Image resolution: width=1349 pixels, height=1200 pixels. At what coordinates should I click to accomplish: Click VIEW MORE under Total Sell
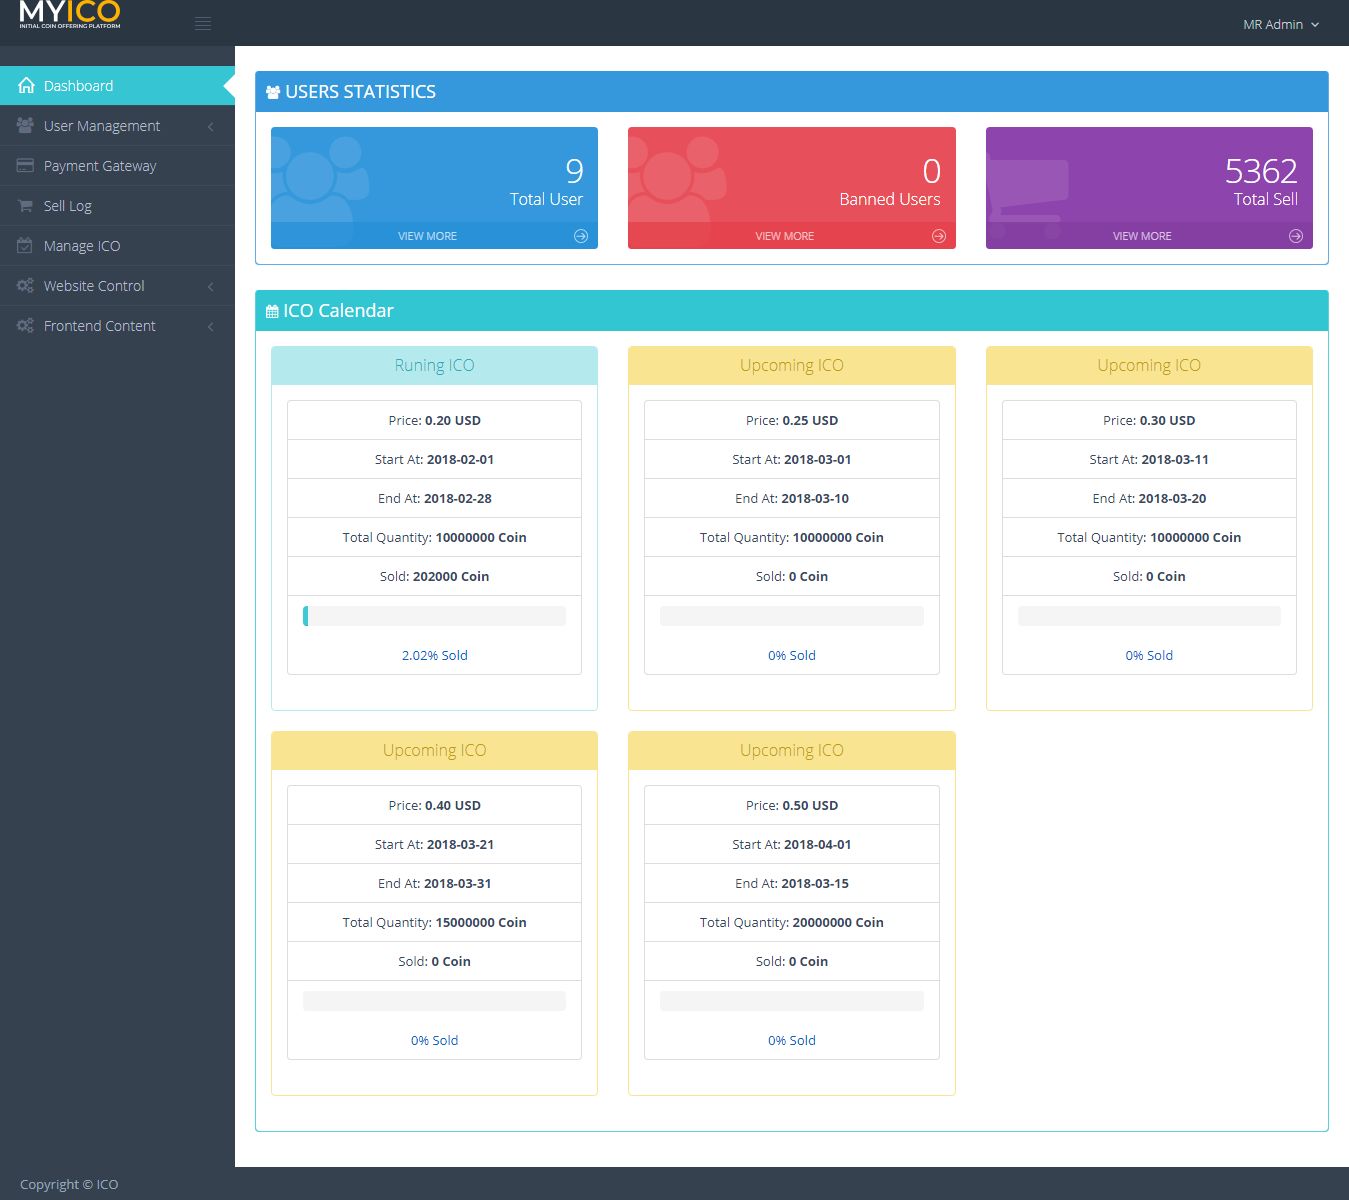[x=1142, y=236]
